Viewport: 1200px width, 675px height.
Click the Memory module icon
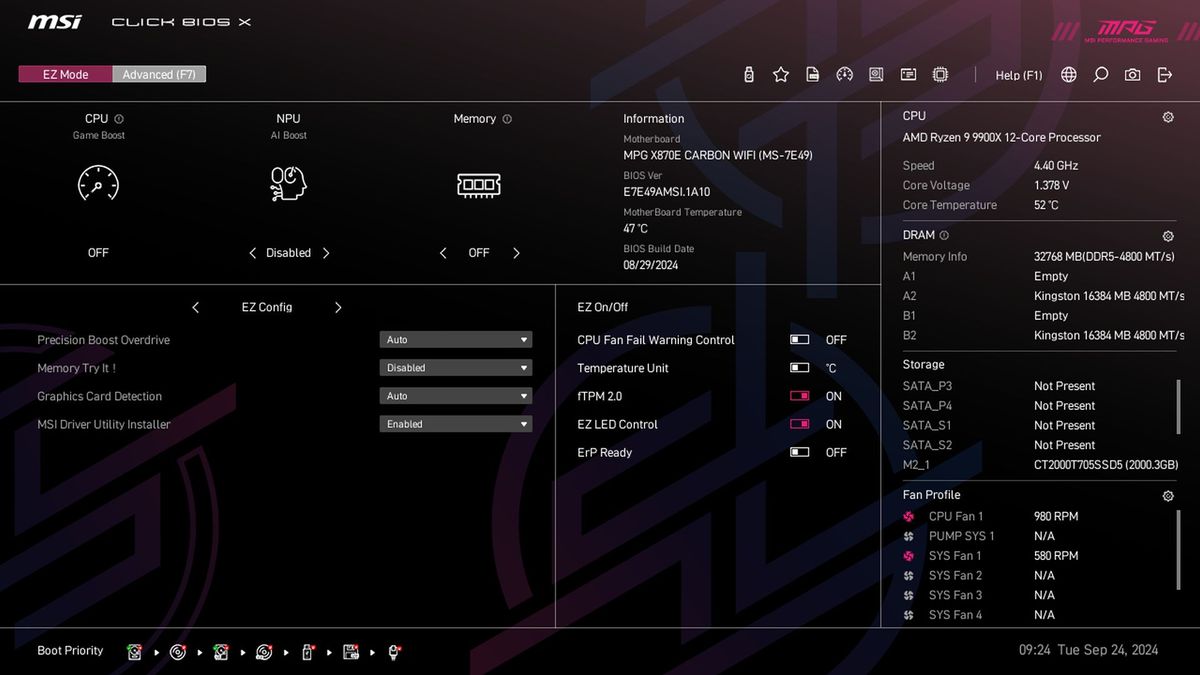479,184
